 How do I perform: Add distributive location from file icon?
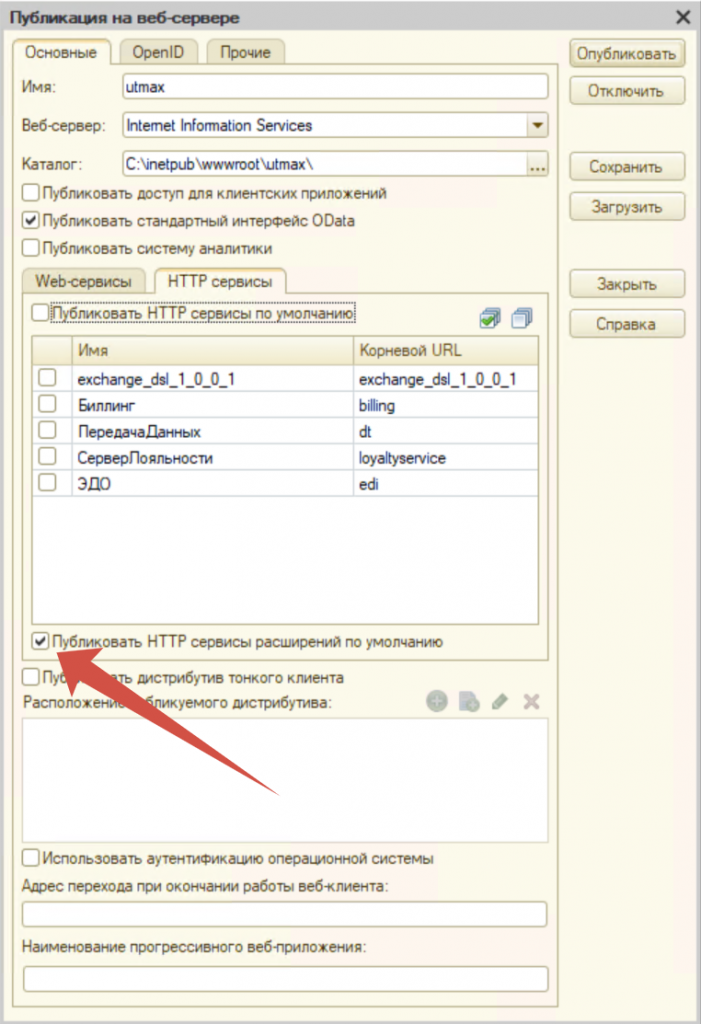469,701
